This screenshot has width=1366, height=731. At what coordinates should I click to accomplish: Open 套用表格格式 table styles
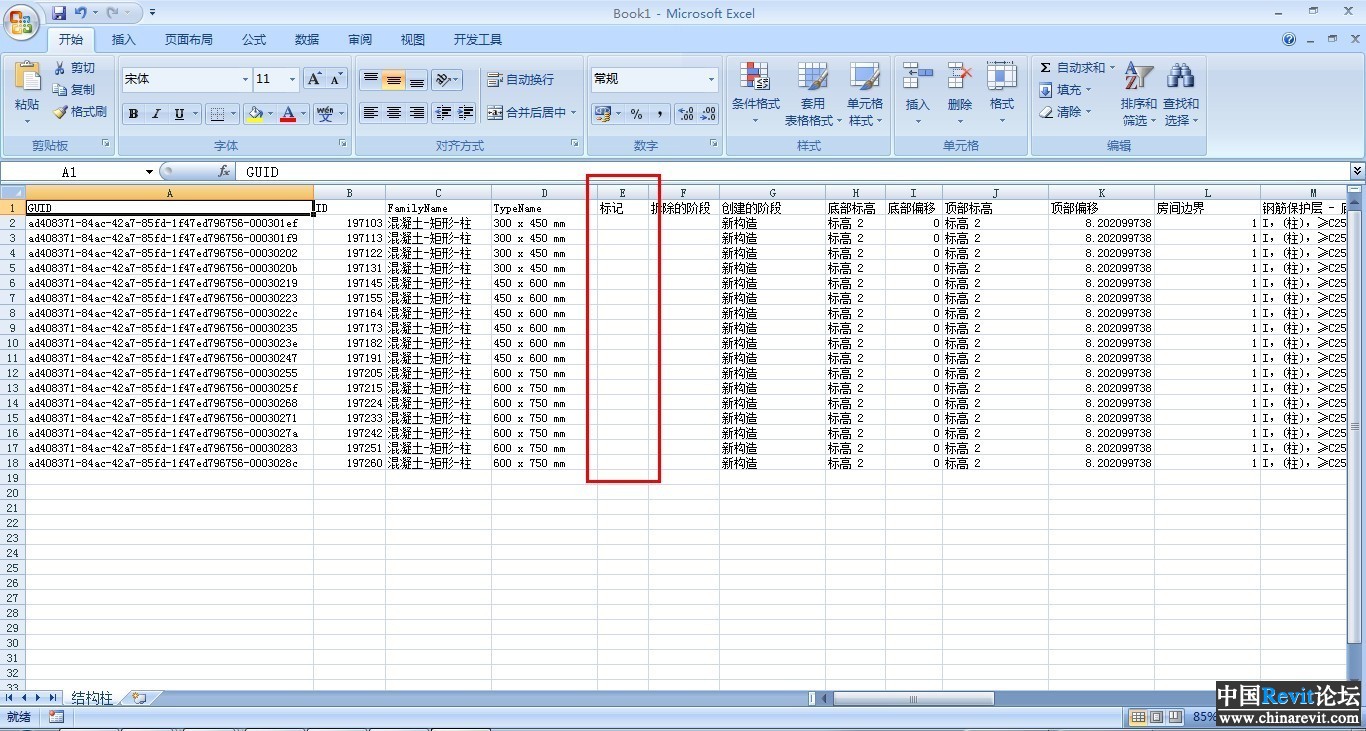pyautogui.click(x=811, y=93)
